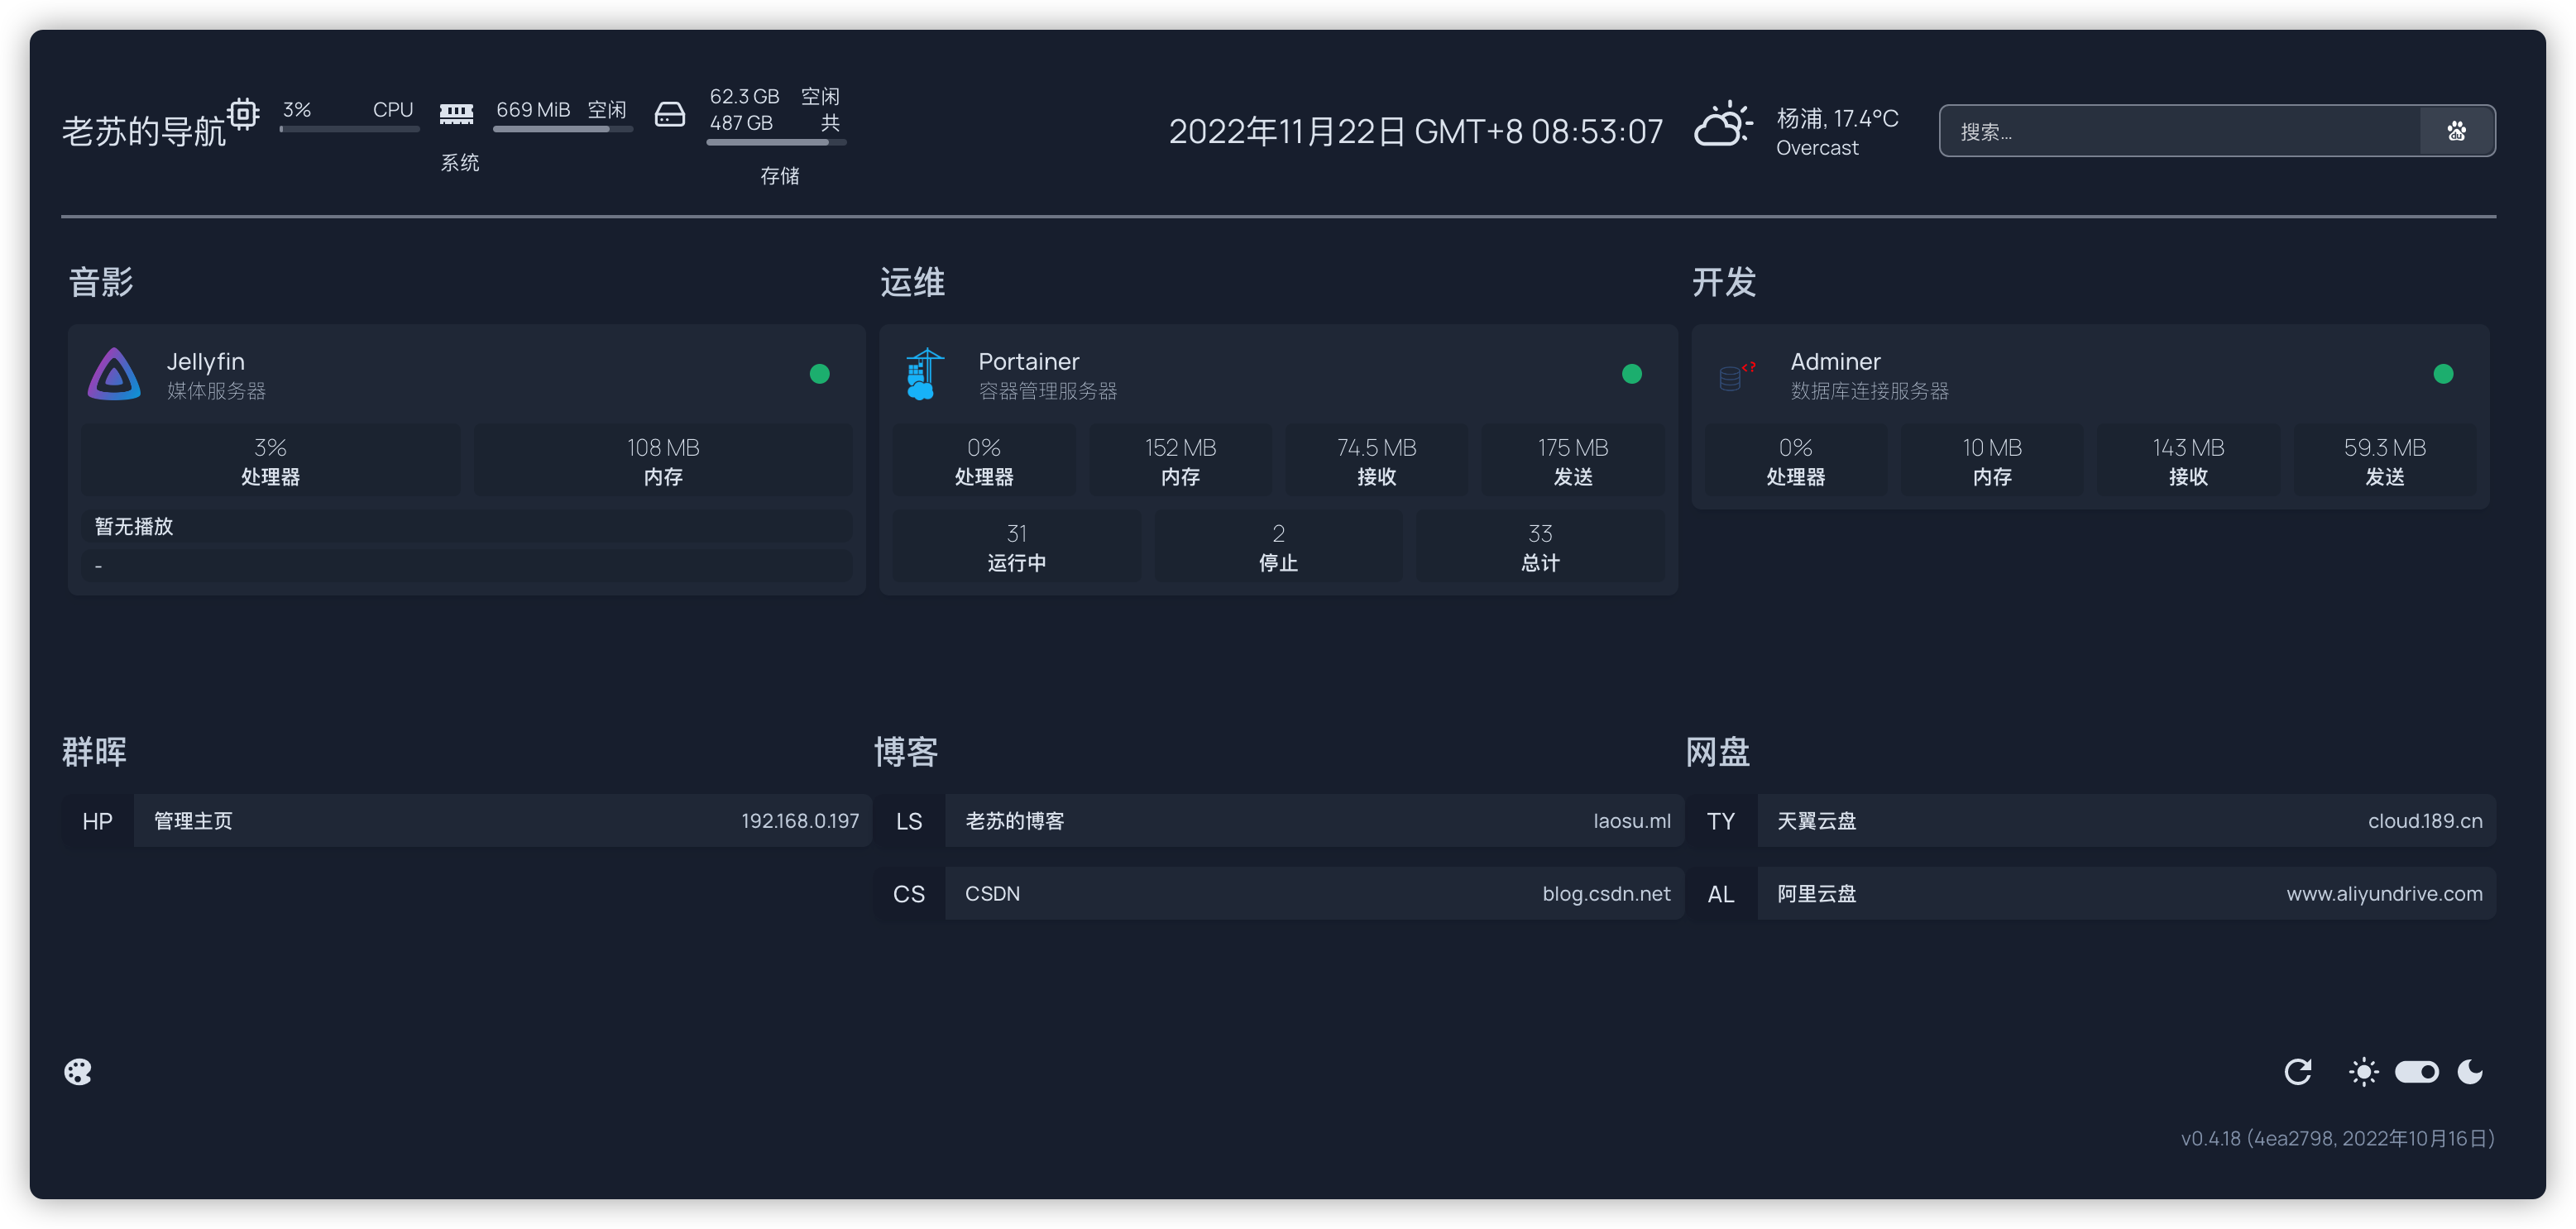
Task: Click the 老苏的导航 page title
Action: 144,131
